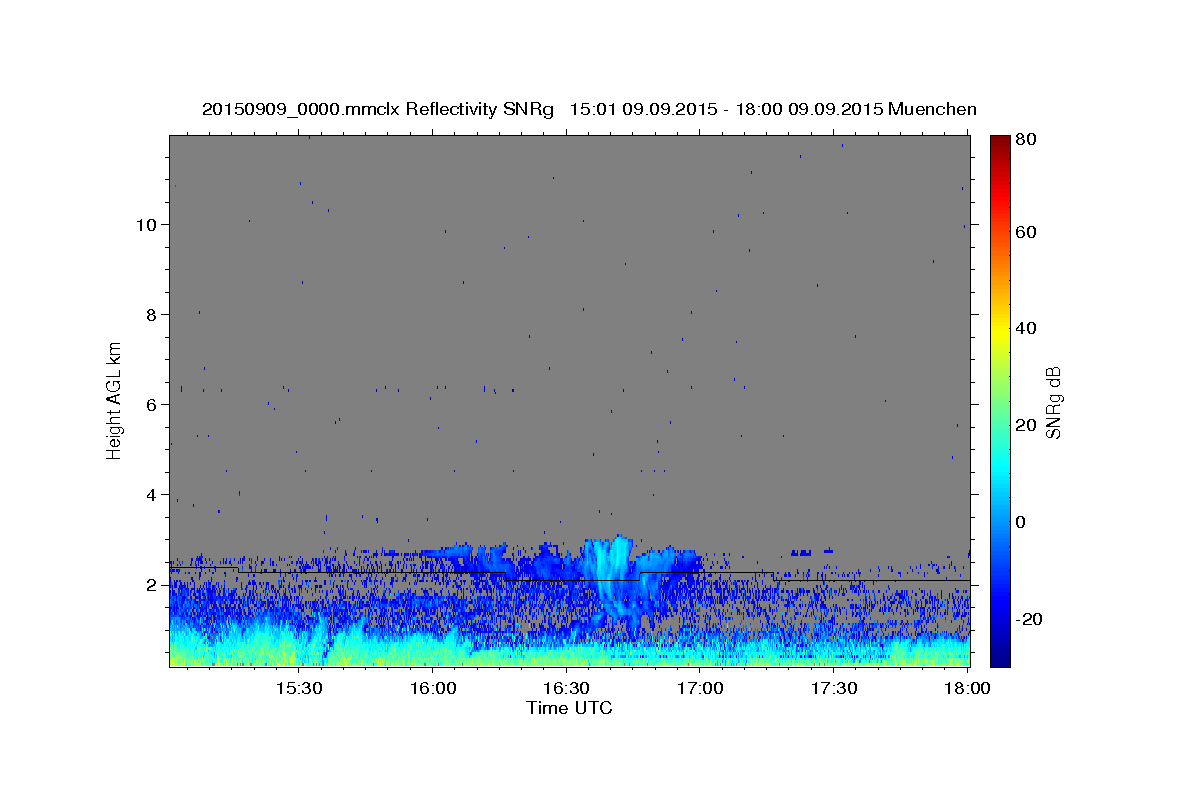1200x800 pixels.
Task: Click the 16:00 time tick label
Action: 432,689
